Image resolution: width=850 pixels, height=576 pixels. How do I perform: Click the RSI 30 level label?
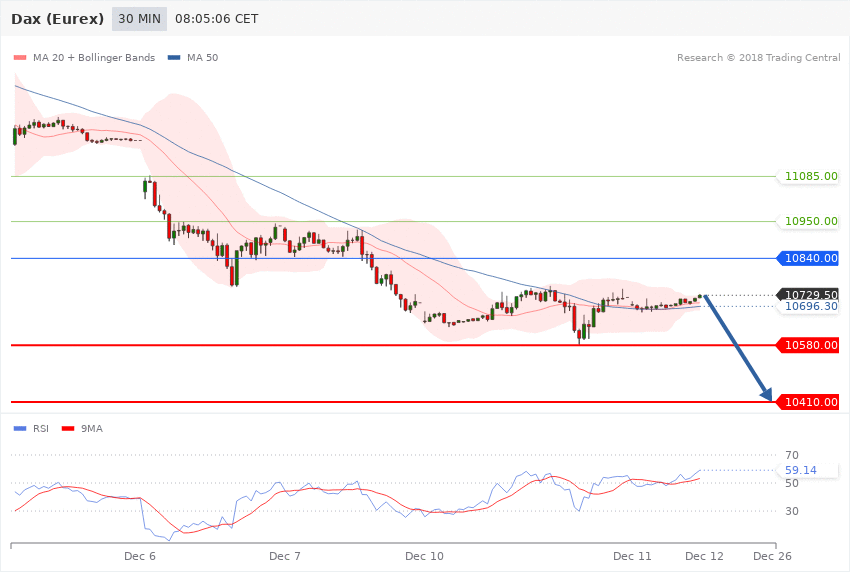(792, 512)
